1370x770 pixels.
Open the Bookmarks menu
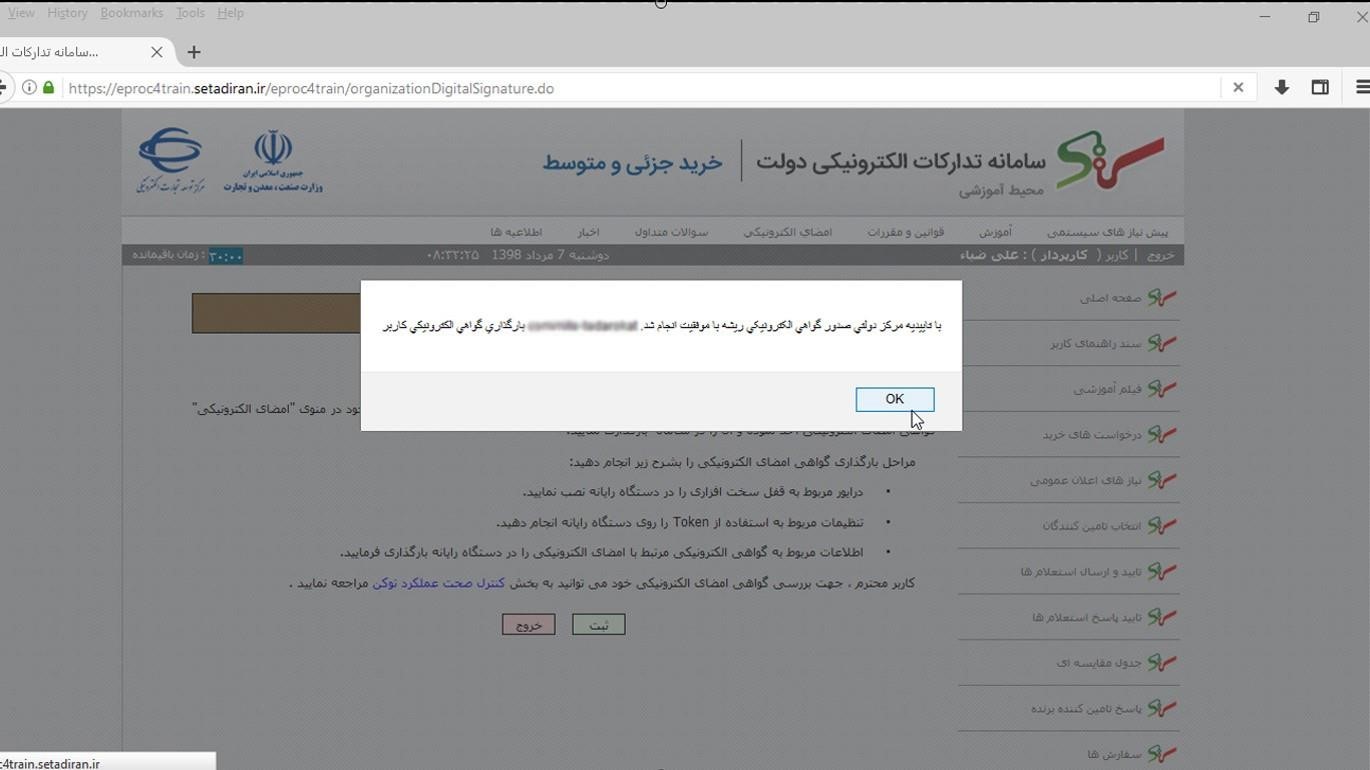click(x=131, y=13)
